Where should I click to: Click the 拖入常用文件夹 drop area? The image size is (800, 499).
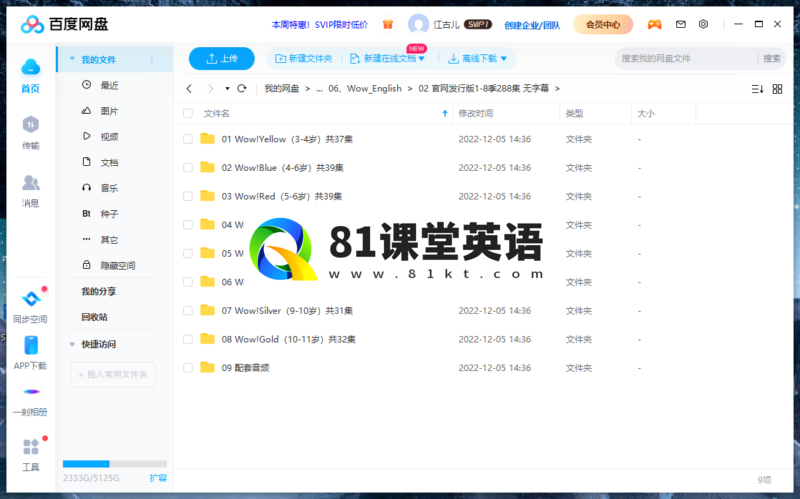point(113,375)
